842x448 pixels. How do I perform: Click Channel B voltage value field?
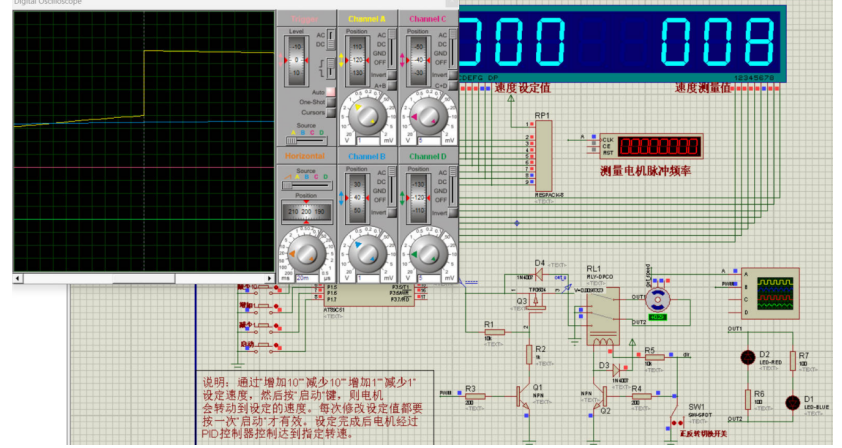coord(368,278)
